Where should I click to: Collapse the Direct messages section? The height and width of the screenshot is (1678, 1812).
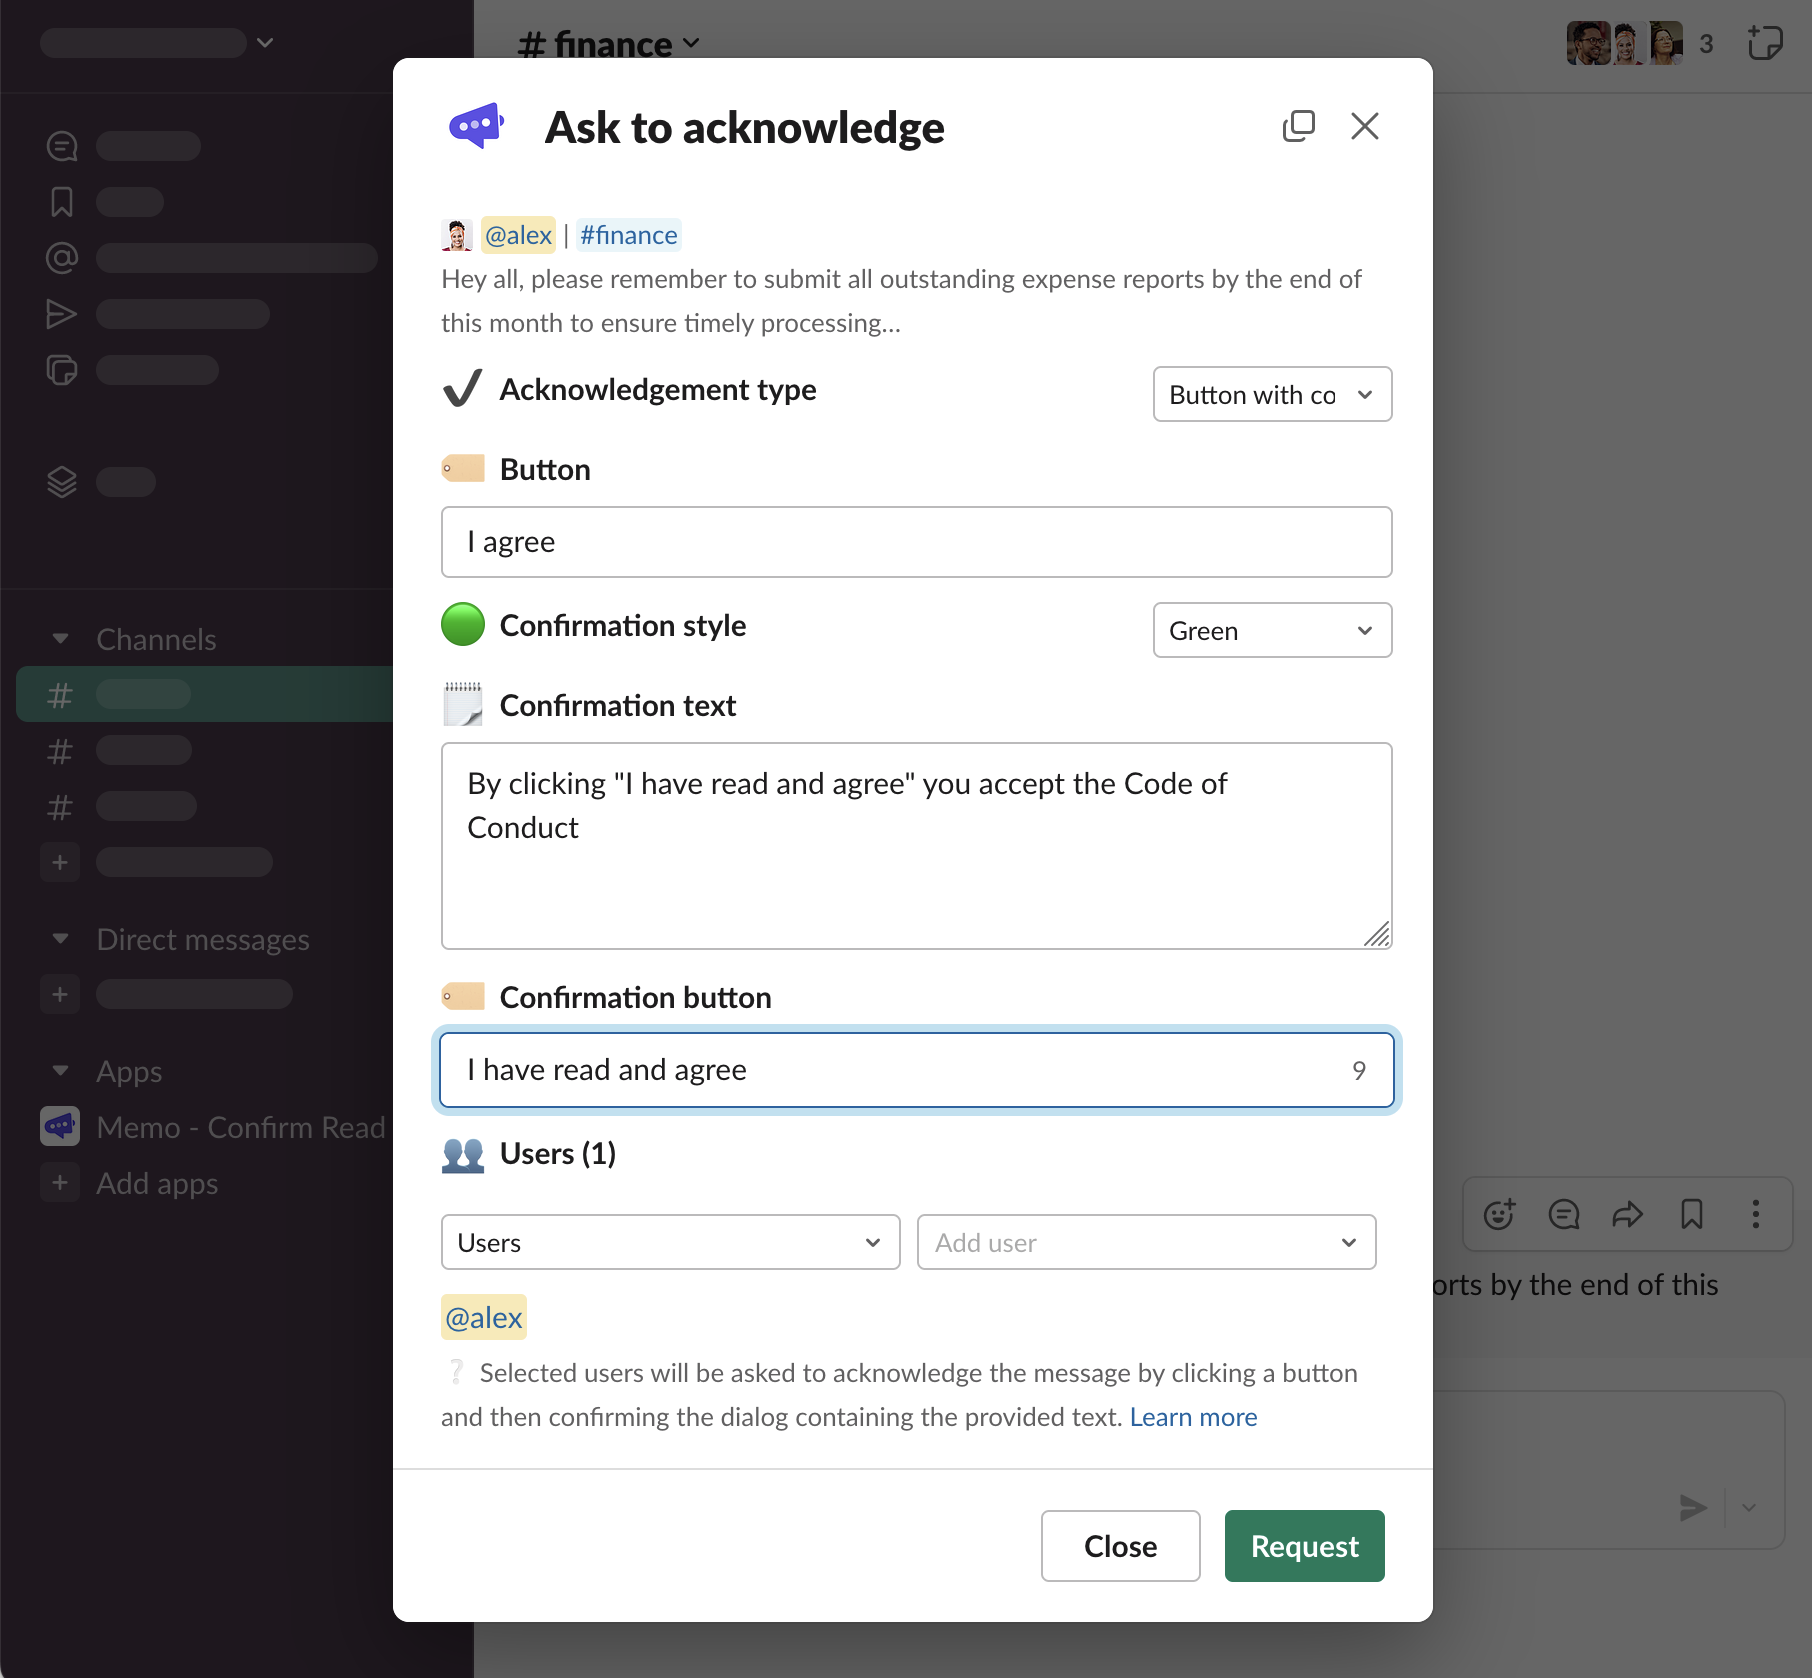pyautogui.click(x=61, y=939)
